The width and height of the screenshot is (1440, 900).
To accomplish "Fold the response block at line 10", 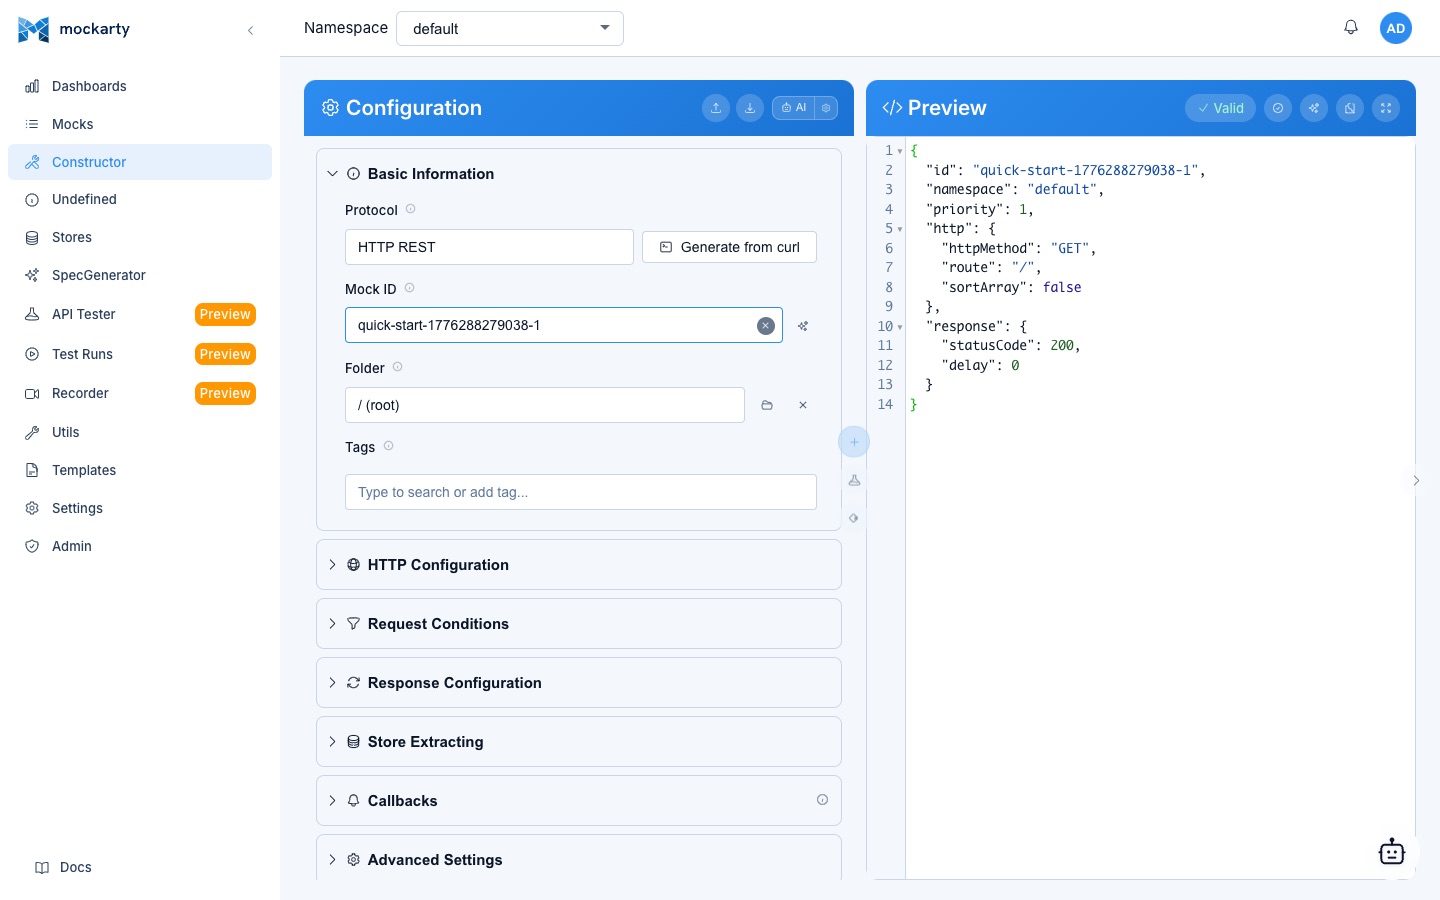I will [x=900, y=327].
